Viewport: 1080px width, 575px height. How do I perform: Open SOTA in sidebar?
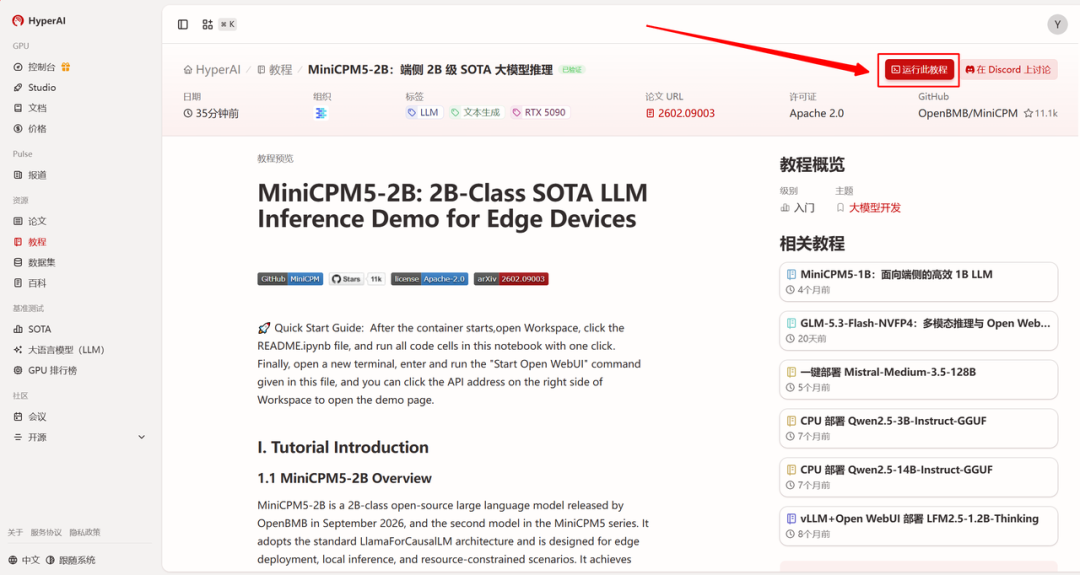click(33, 329)
